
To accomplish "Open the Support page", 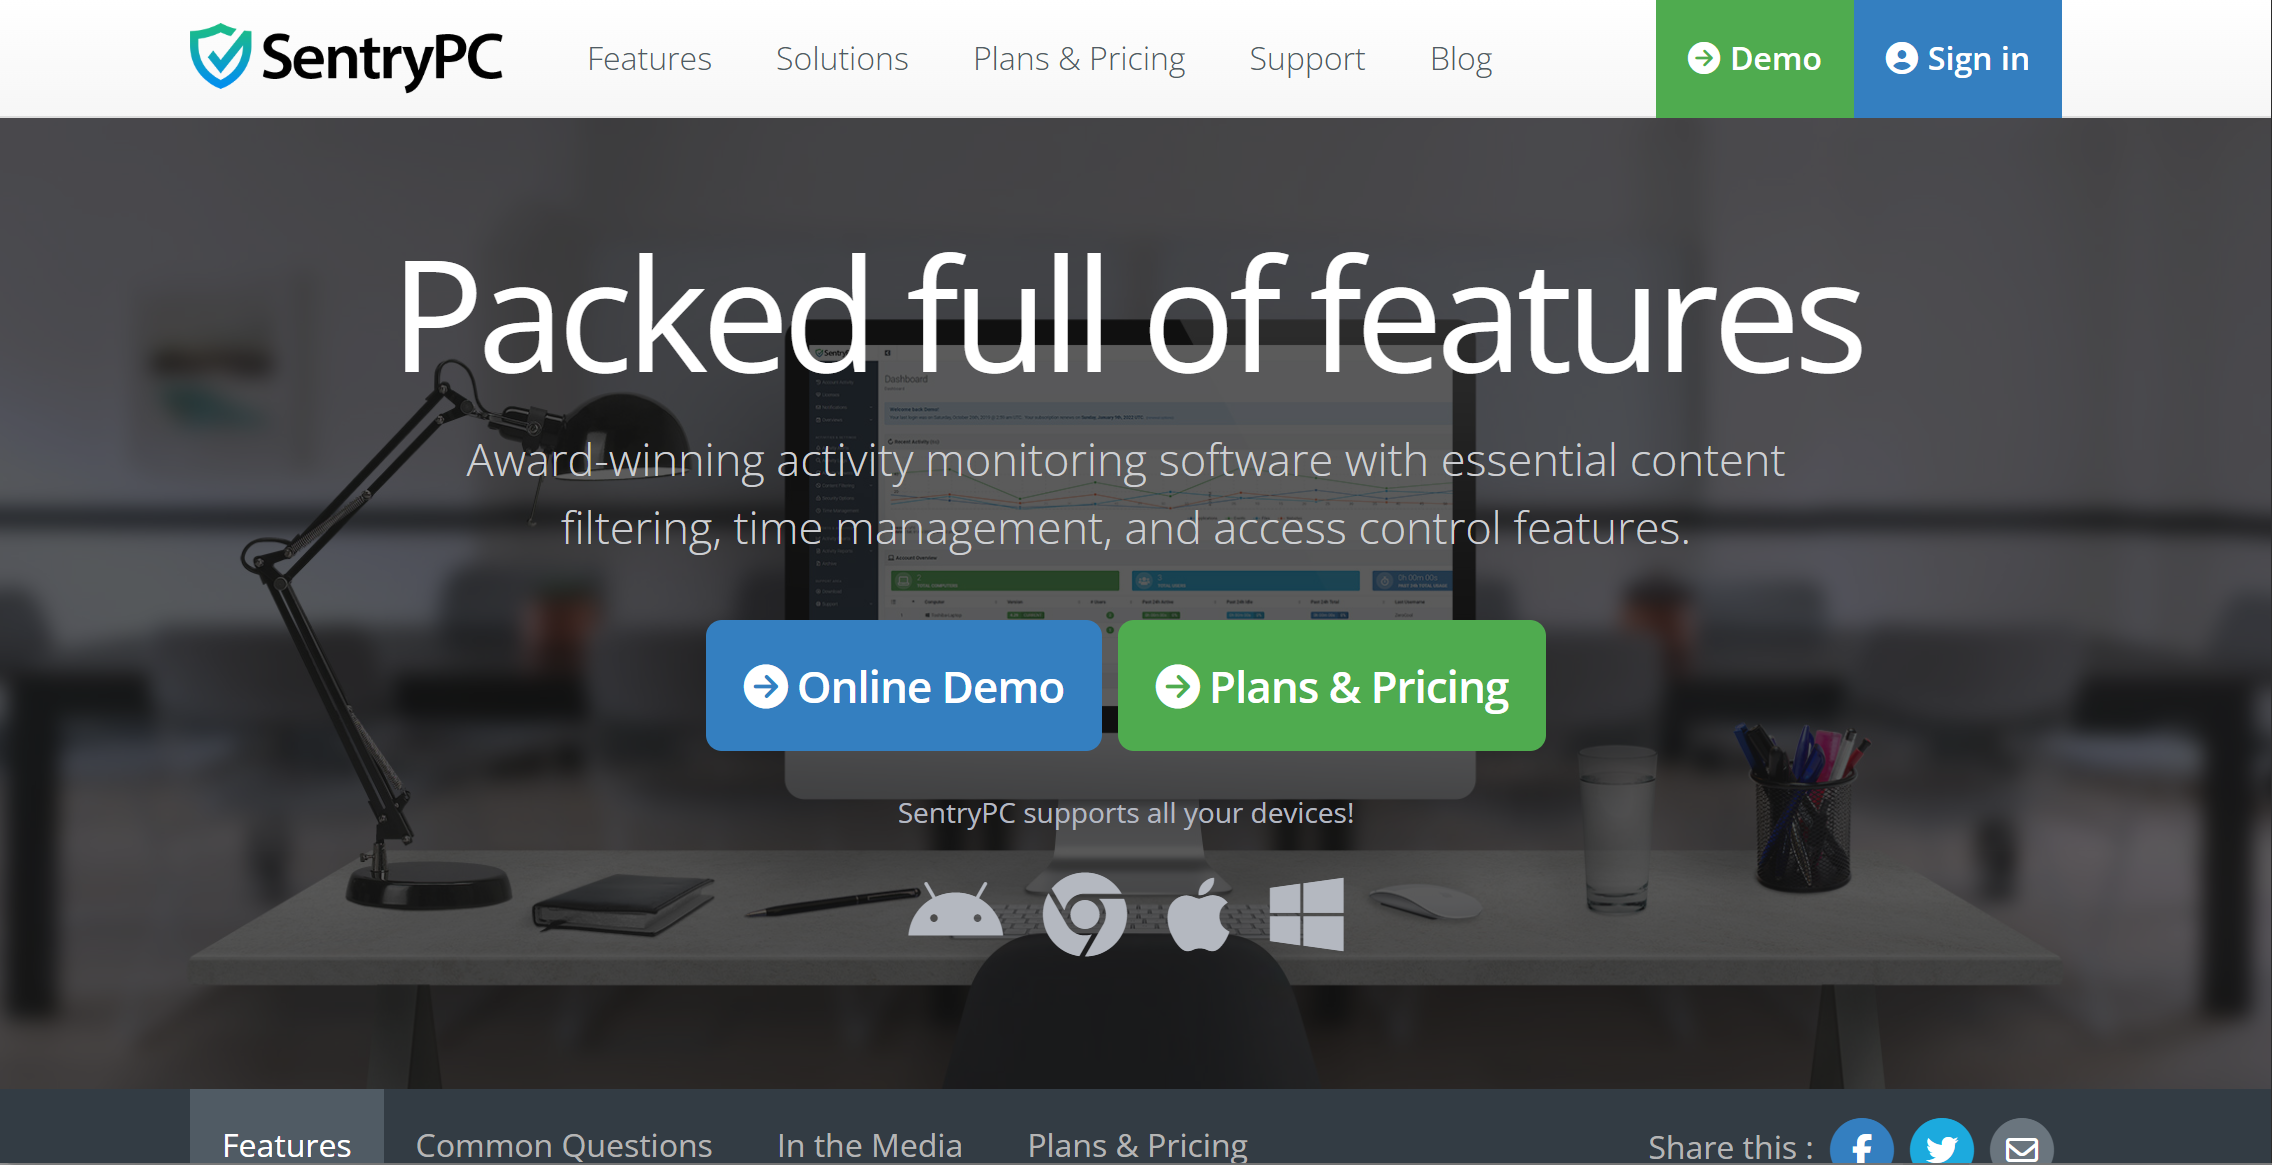I will [1307, 59].
